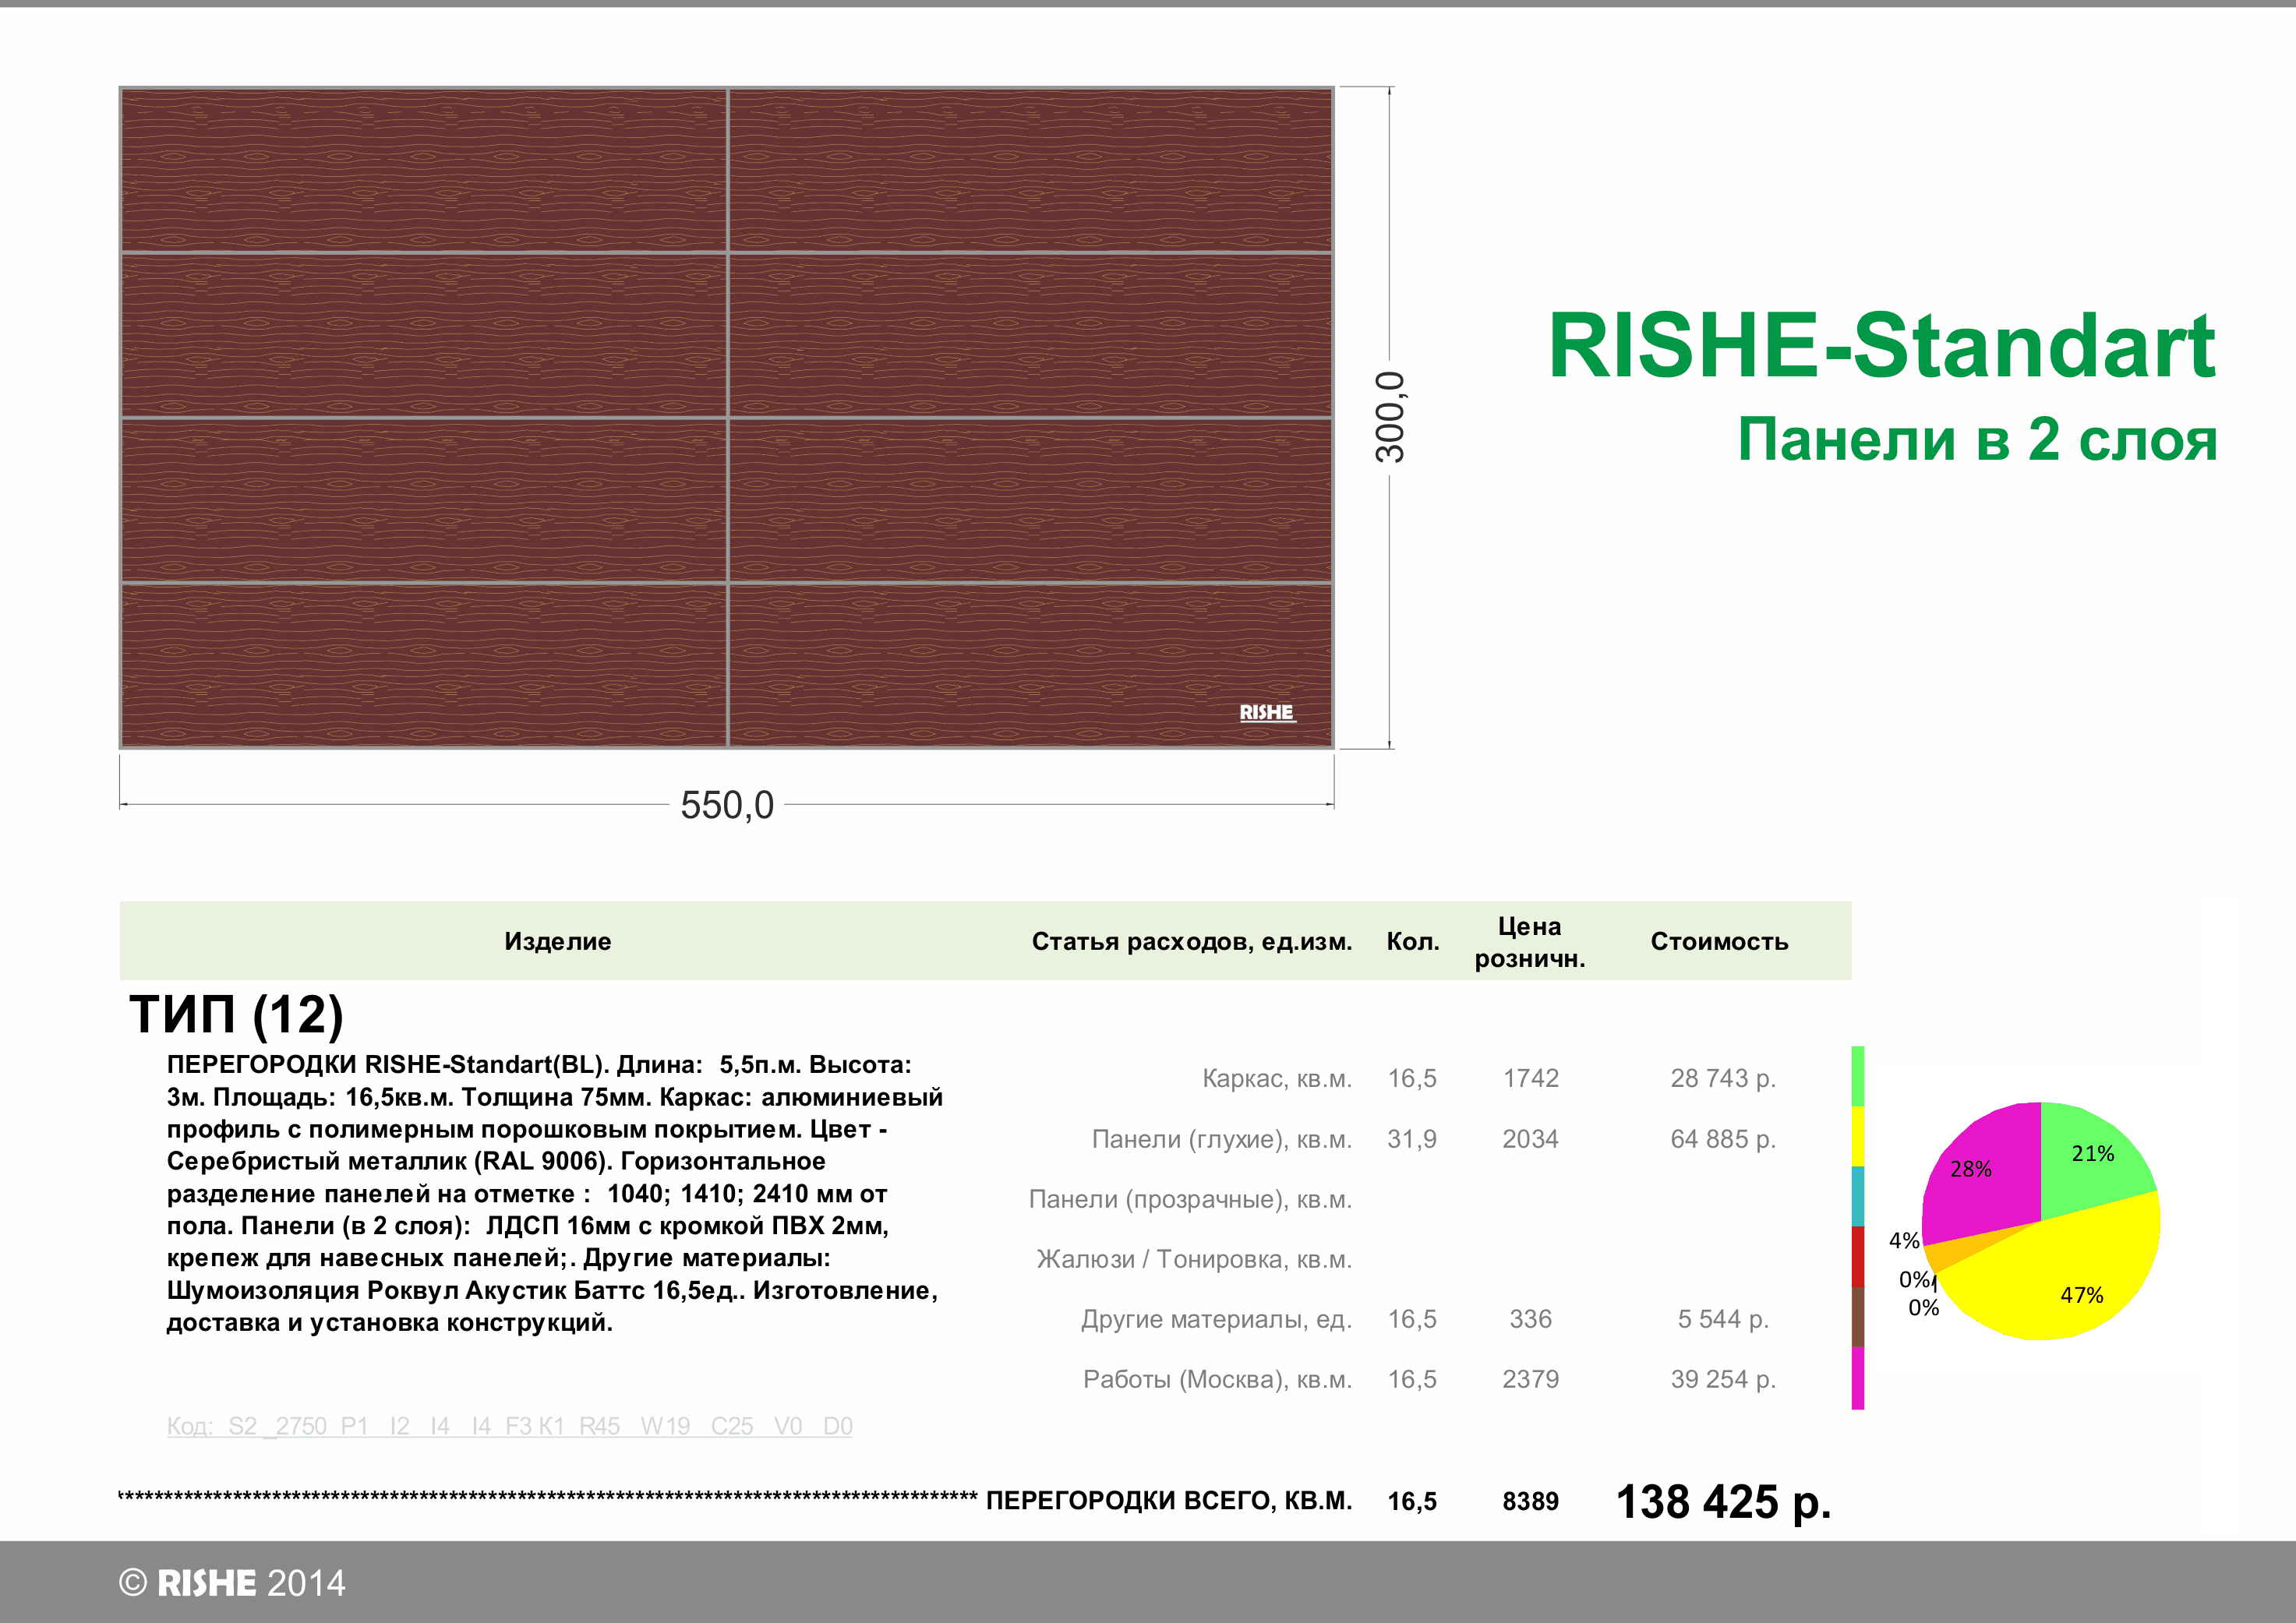This screenshot has width=2296, height=1623.
Task: Click the total unit price '8389'
Action: click(1530, 1501)
